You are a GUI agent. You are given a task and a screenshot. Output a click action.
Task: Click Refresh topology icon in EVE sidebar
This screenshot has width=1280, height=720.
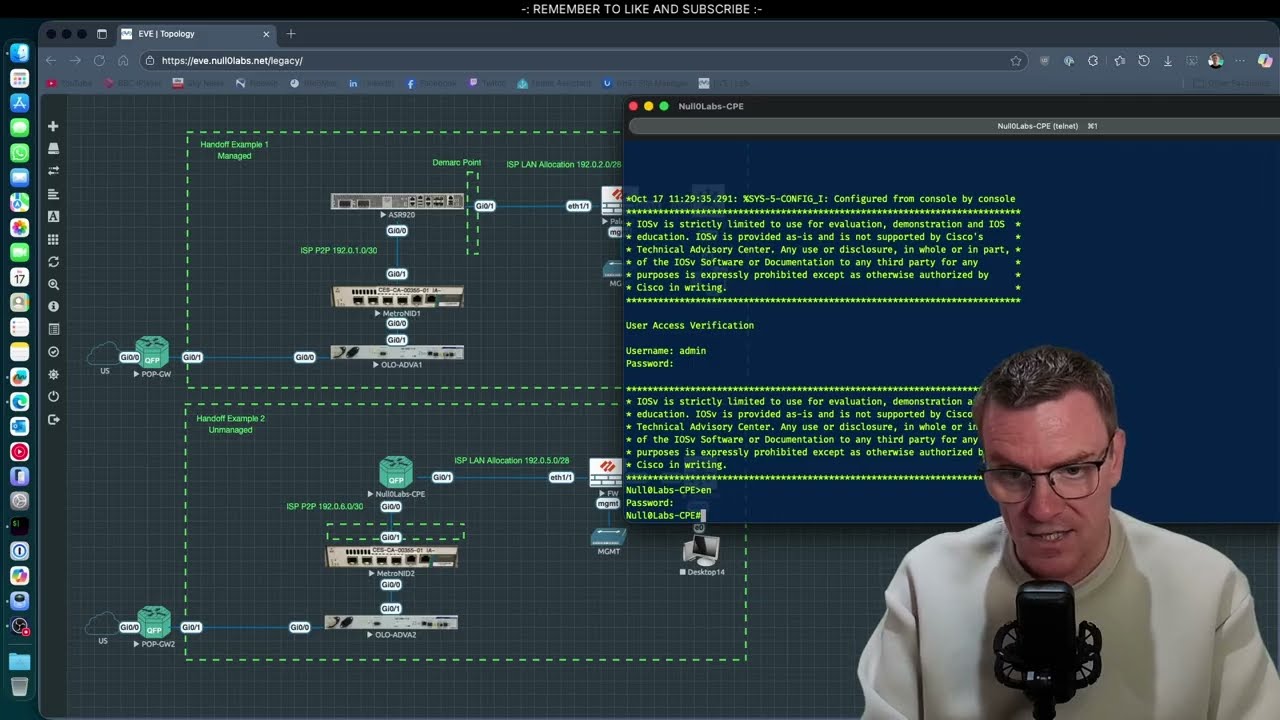53,262
